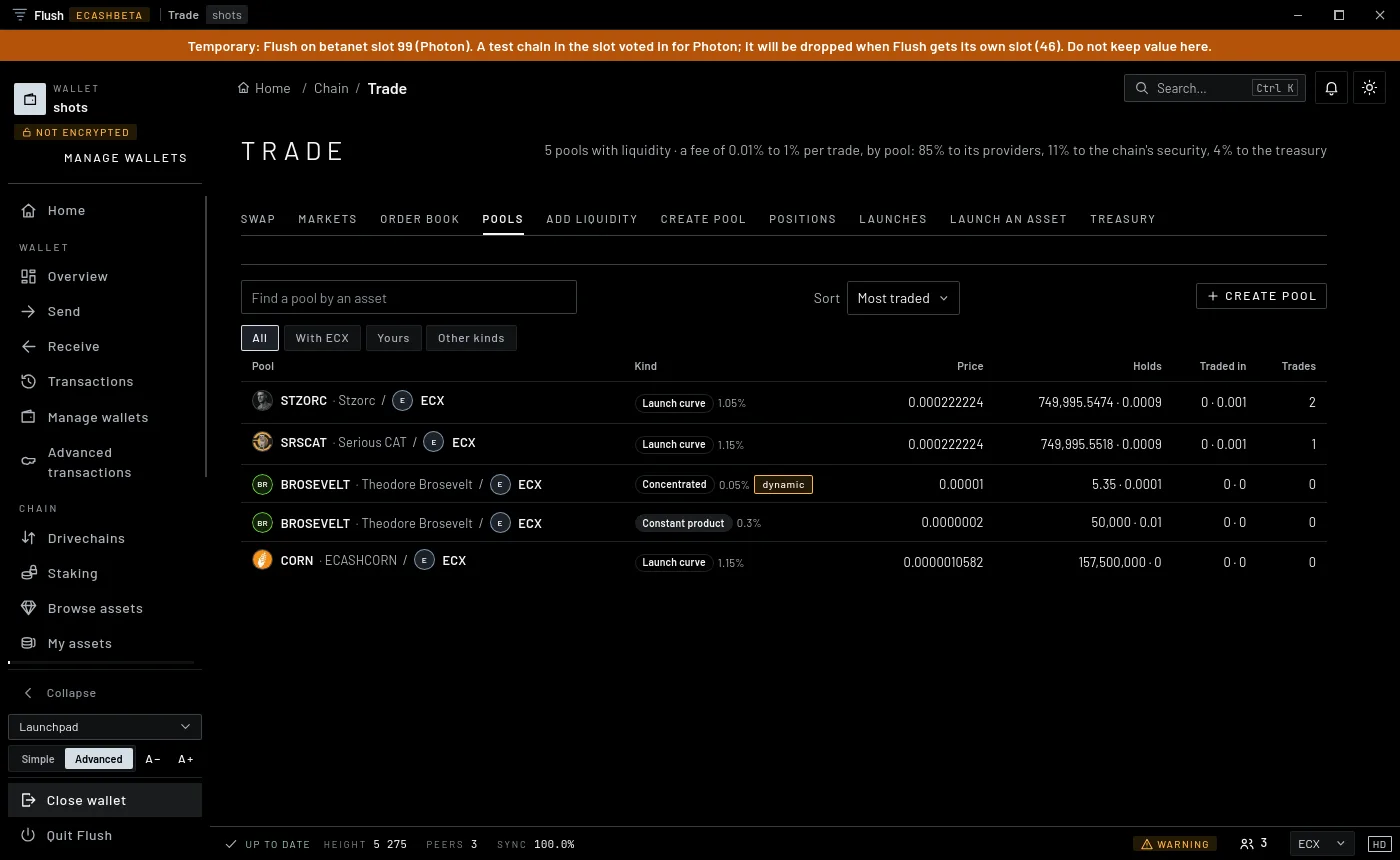Switch to Advanced mode
Image resolution: width=1400 pixels, height=860 pixels.
pos(99,759)
